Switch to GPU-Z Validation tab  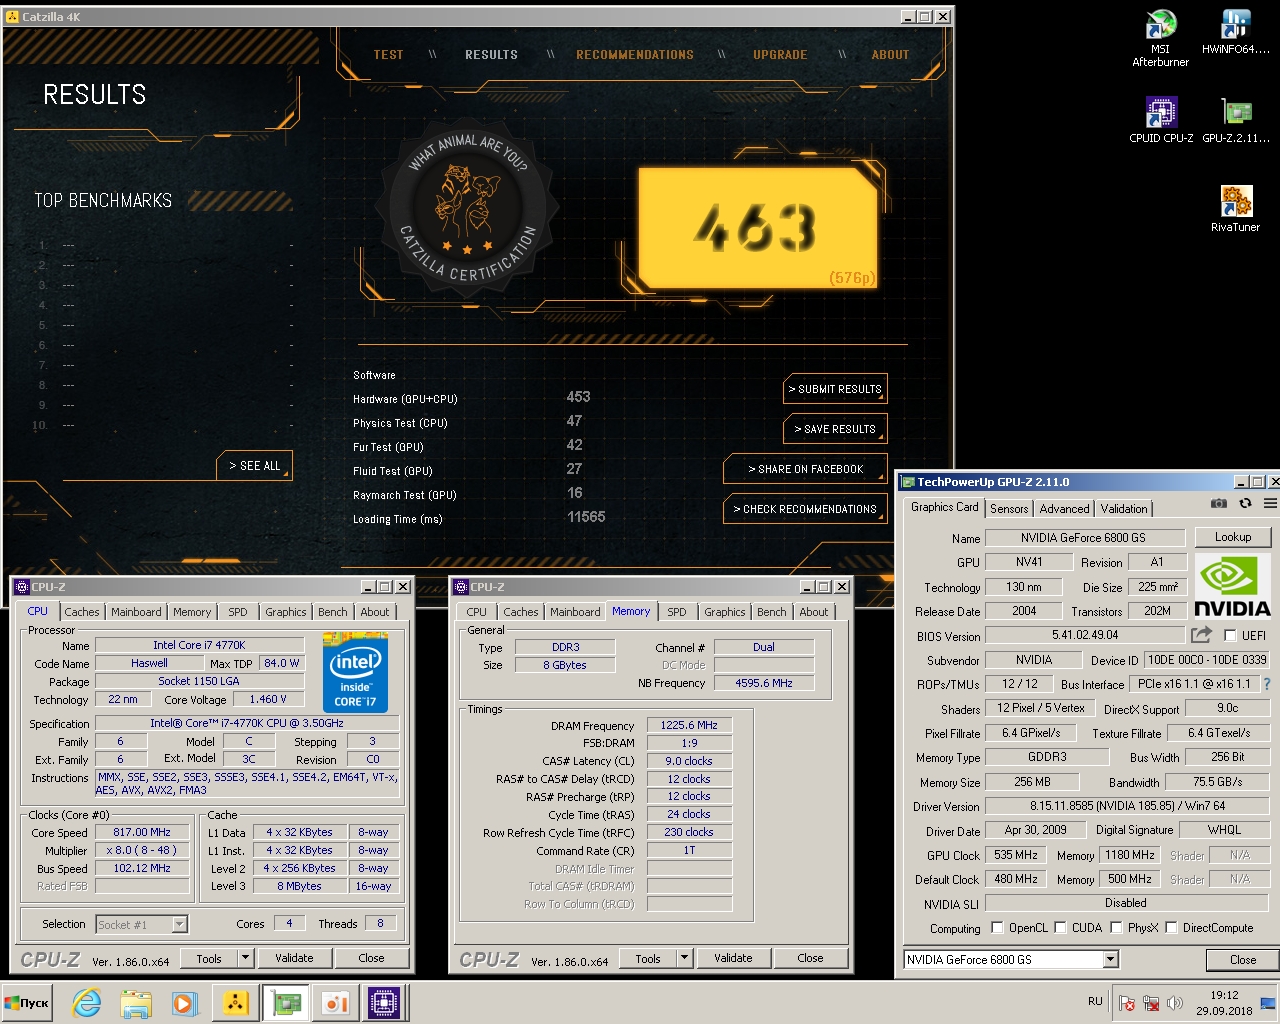[1124, 509]
